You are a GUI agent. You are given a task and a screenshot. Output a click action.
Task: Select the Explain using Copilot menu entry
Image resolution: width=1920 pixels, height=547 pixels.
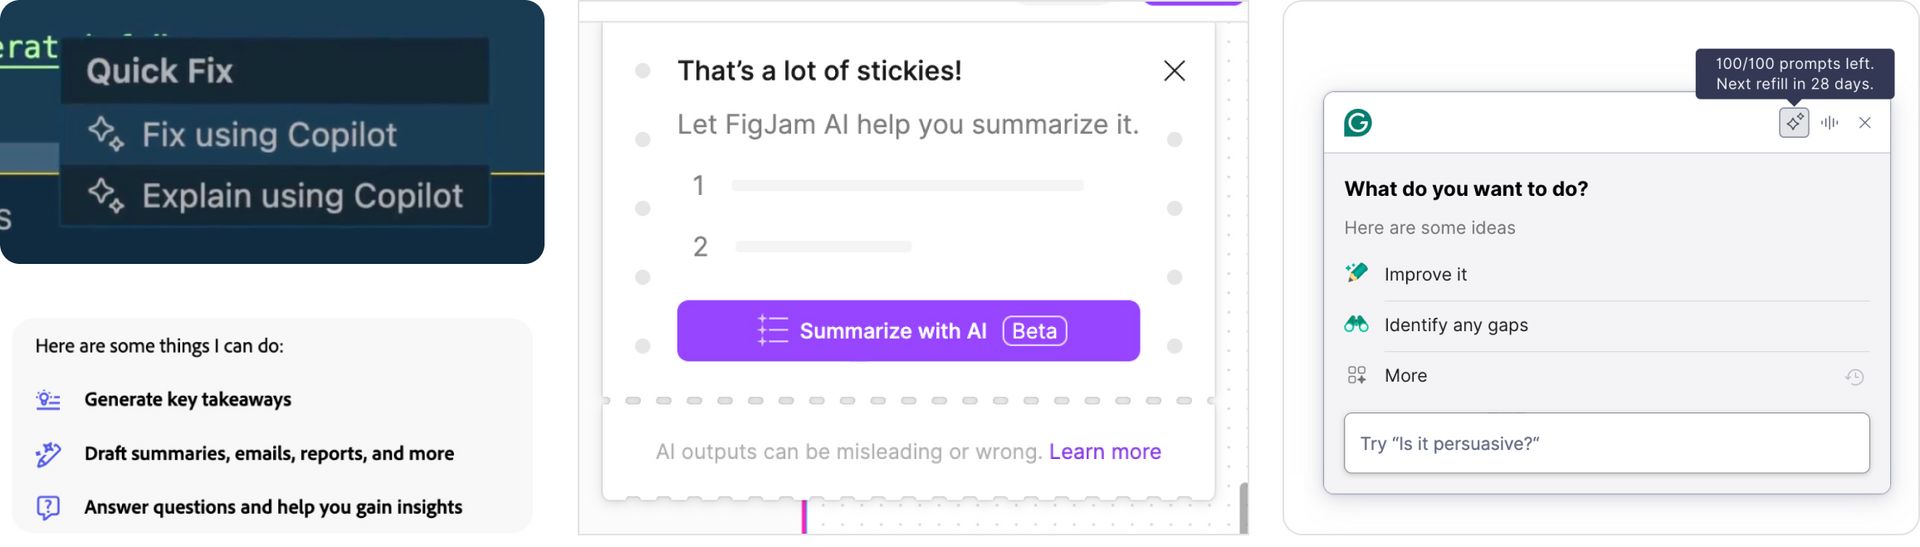click(x=301, y=196)
